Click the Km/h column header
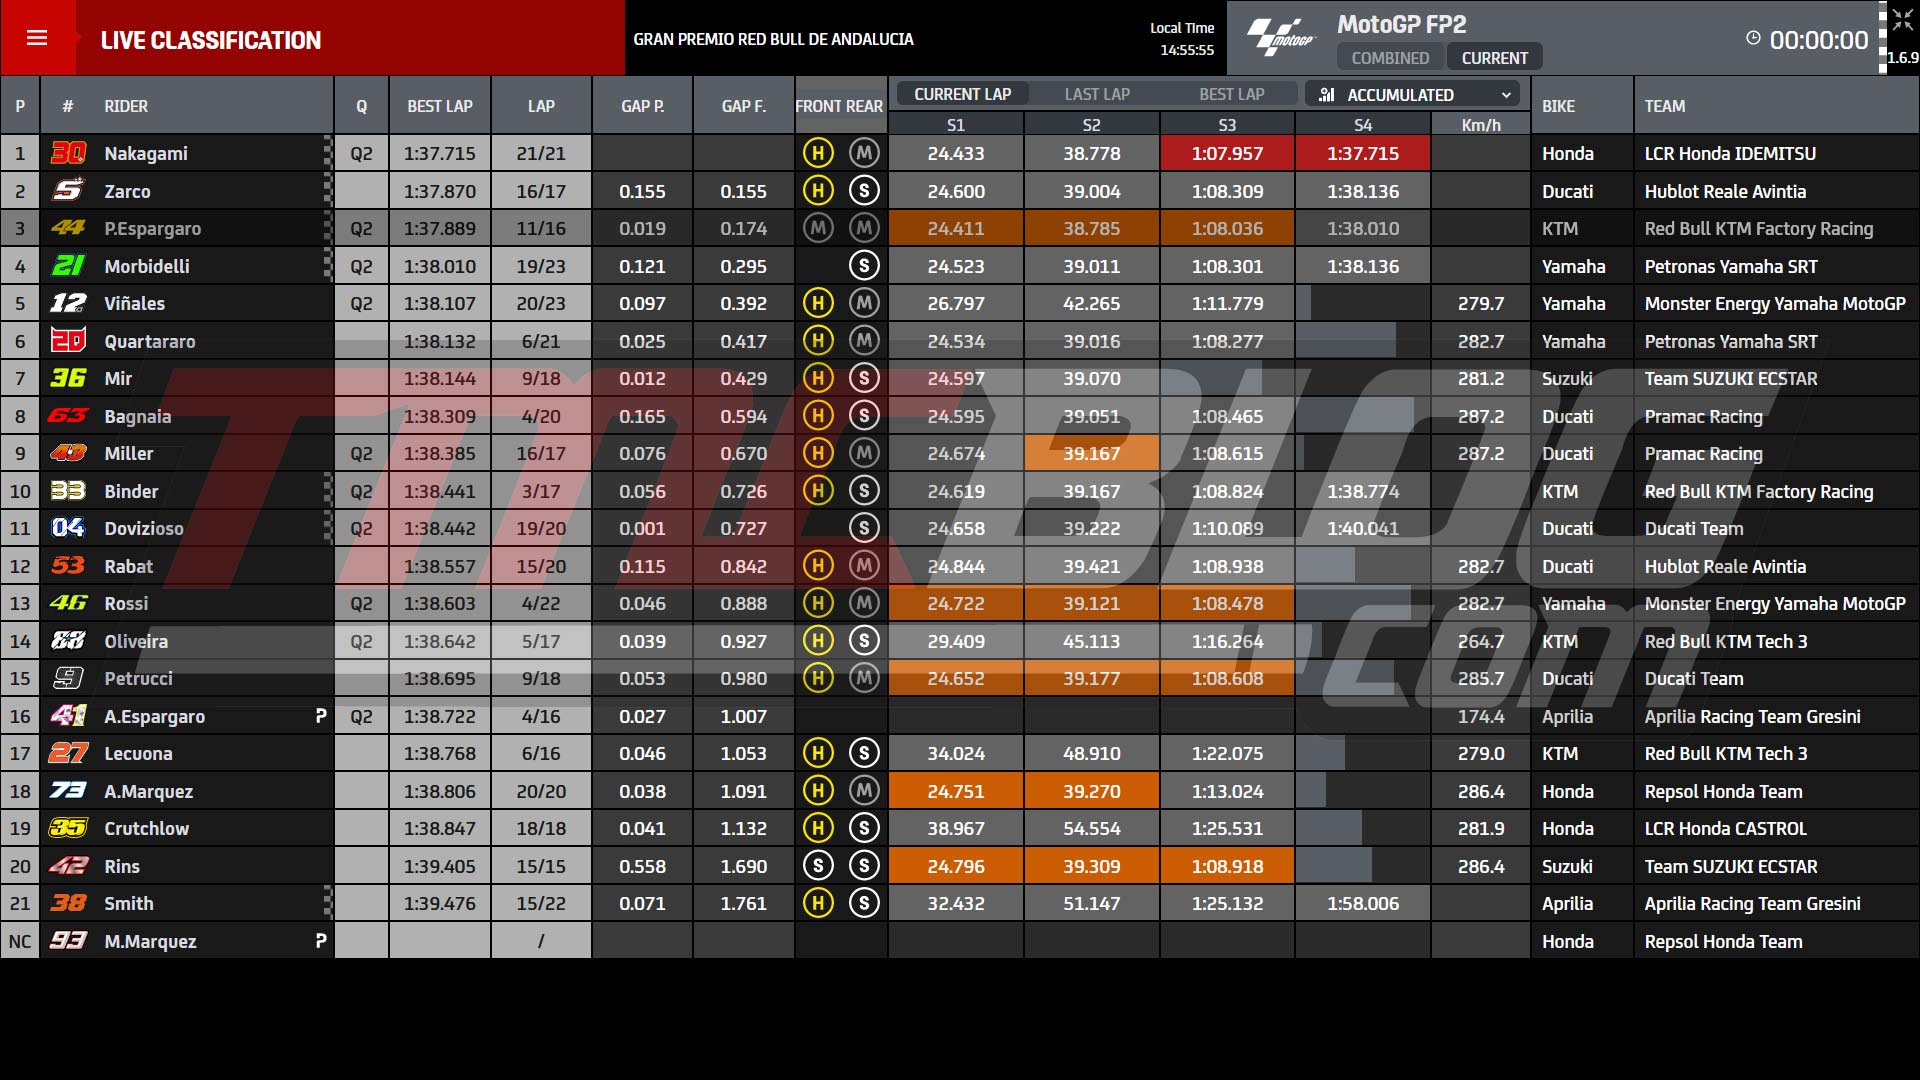Viewport: 1920px width, 1080px height. tap(1481, 125)
